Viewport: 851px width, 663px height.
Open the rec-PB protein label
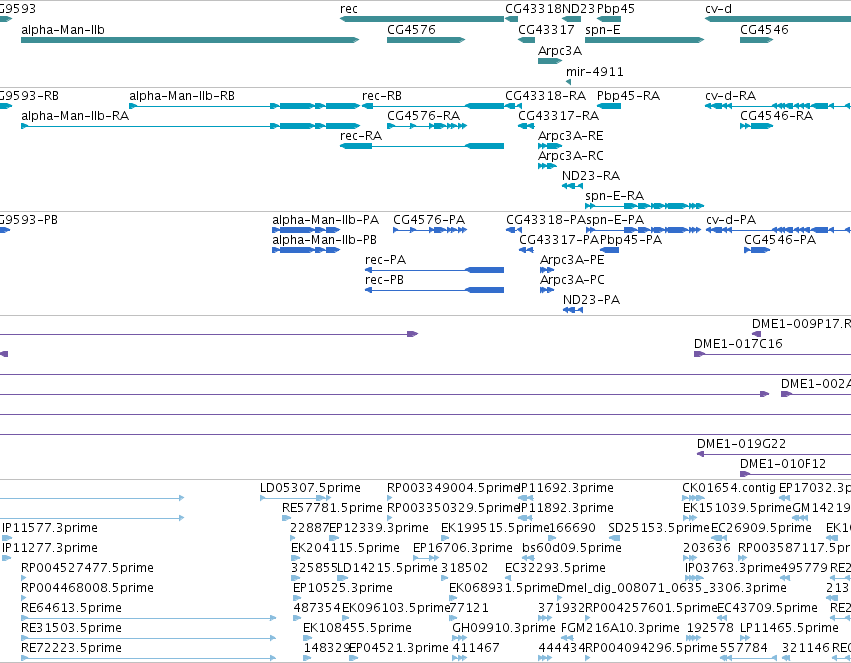(384, 280)
